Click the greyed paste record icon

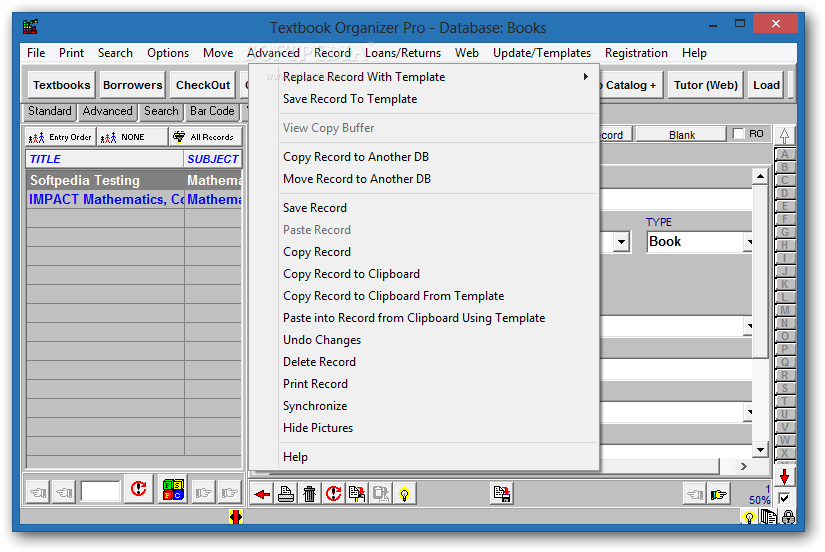(380, 494)
